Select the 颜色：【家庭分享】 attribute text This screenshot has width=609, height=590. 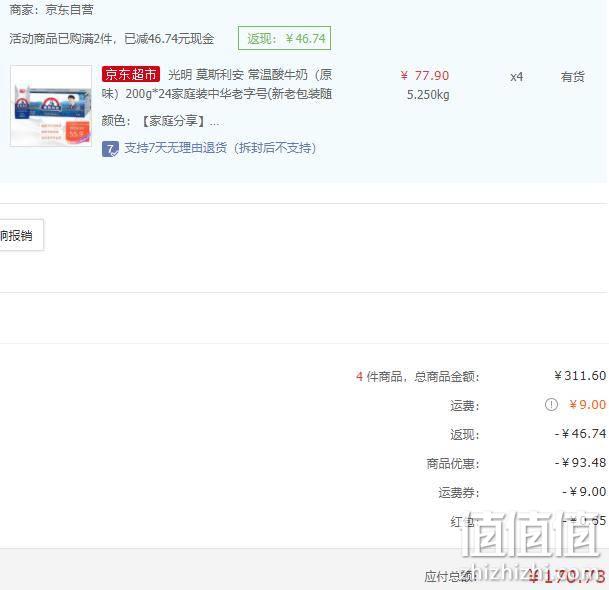[160, 121]
